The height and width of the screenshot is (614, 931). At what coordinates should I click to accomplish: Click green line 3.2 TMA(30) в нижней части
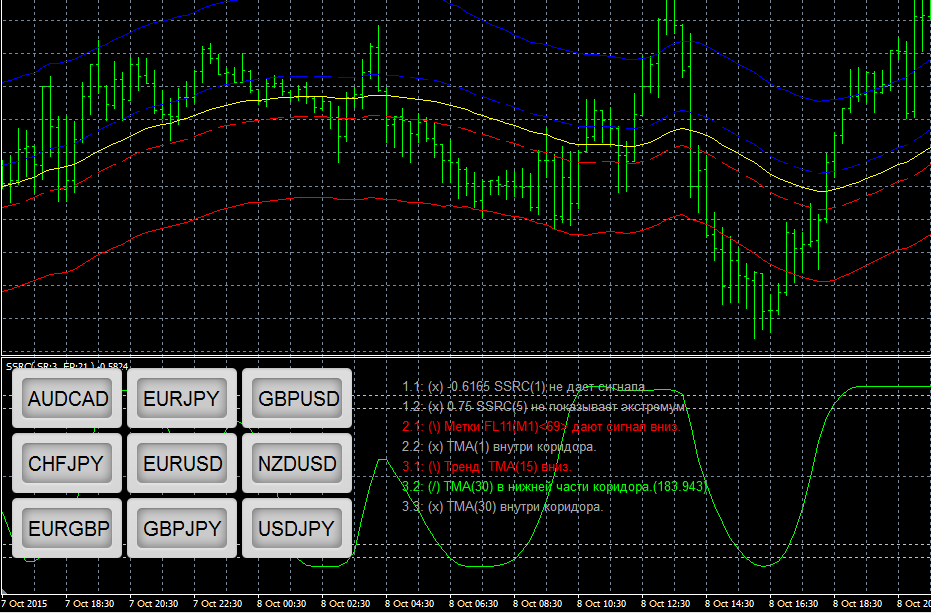click(x=555, y=487)
